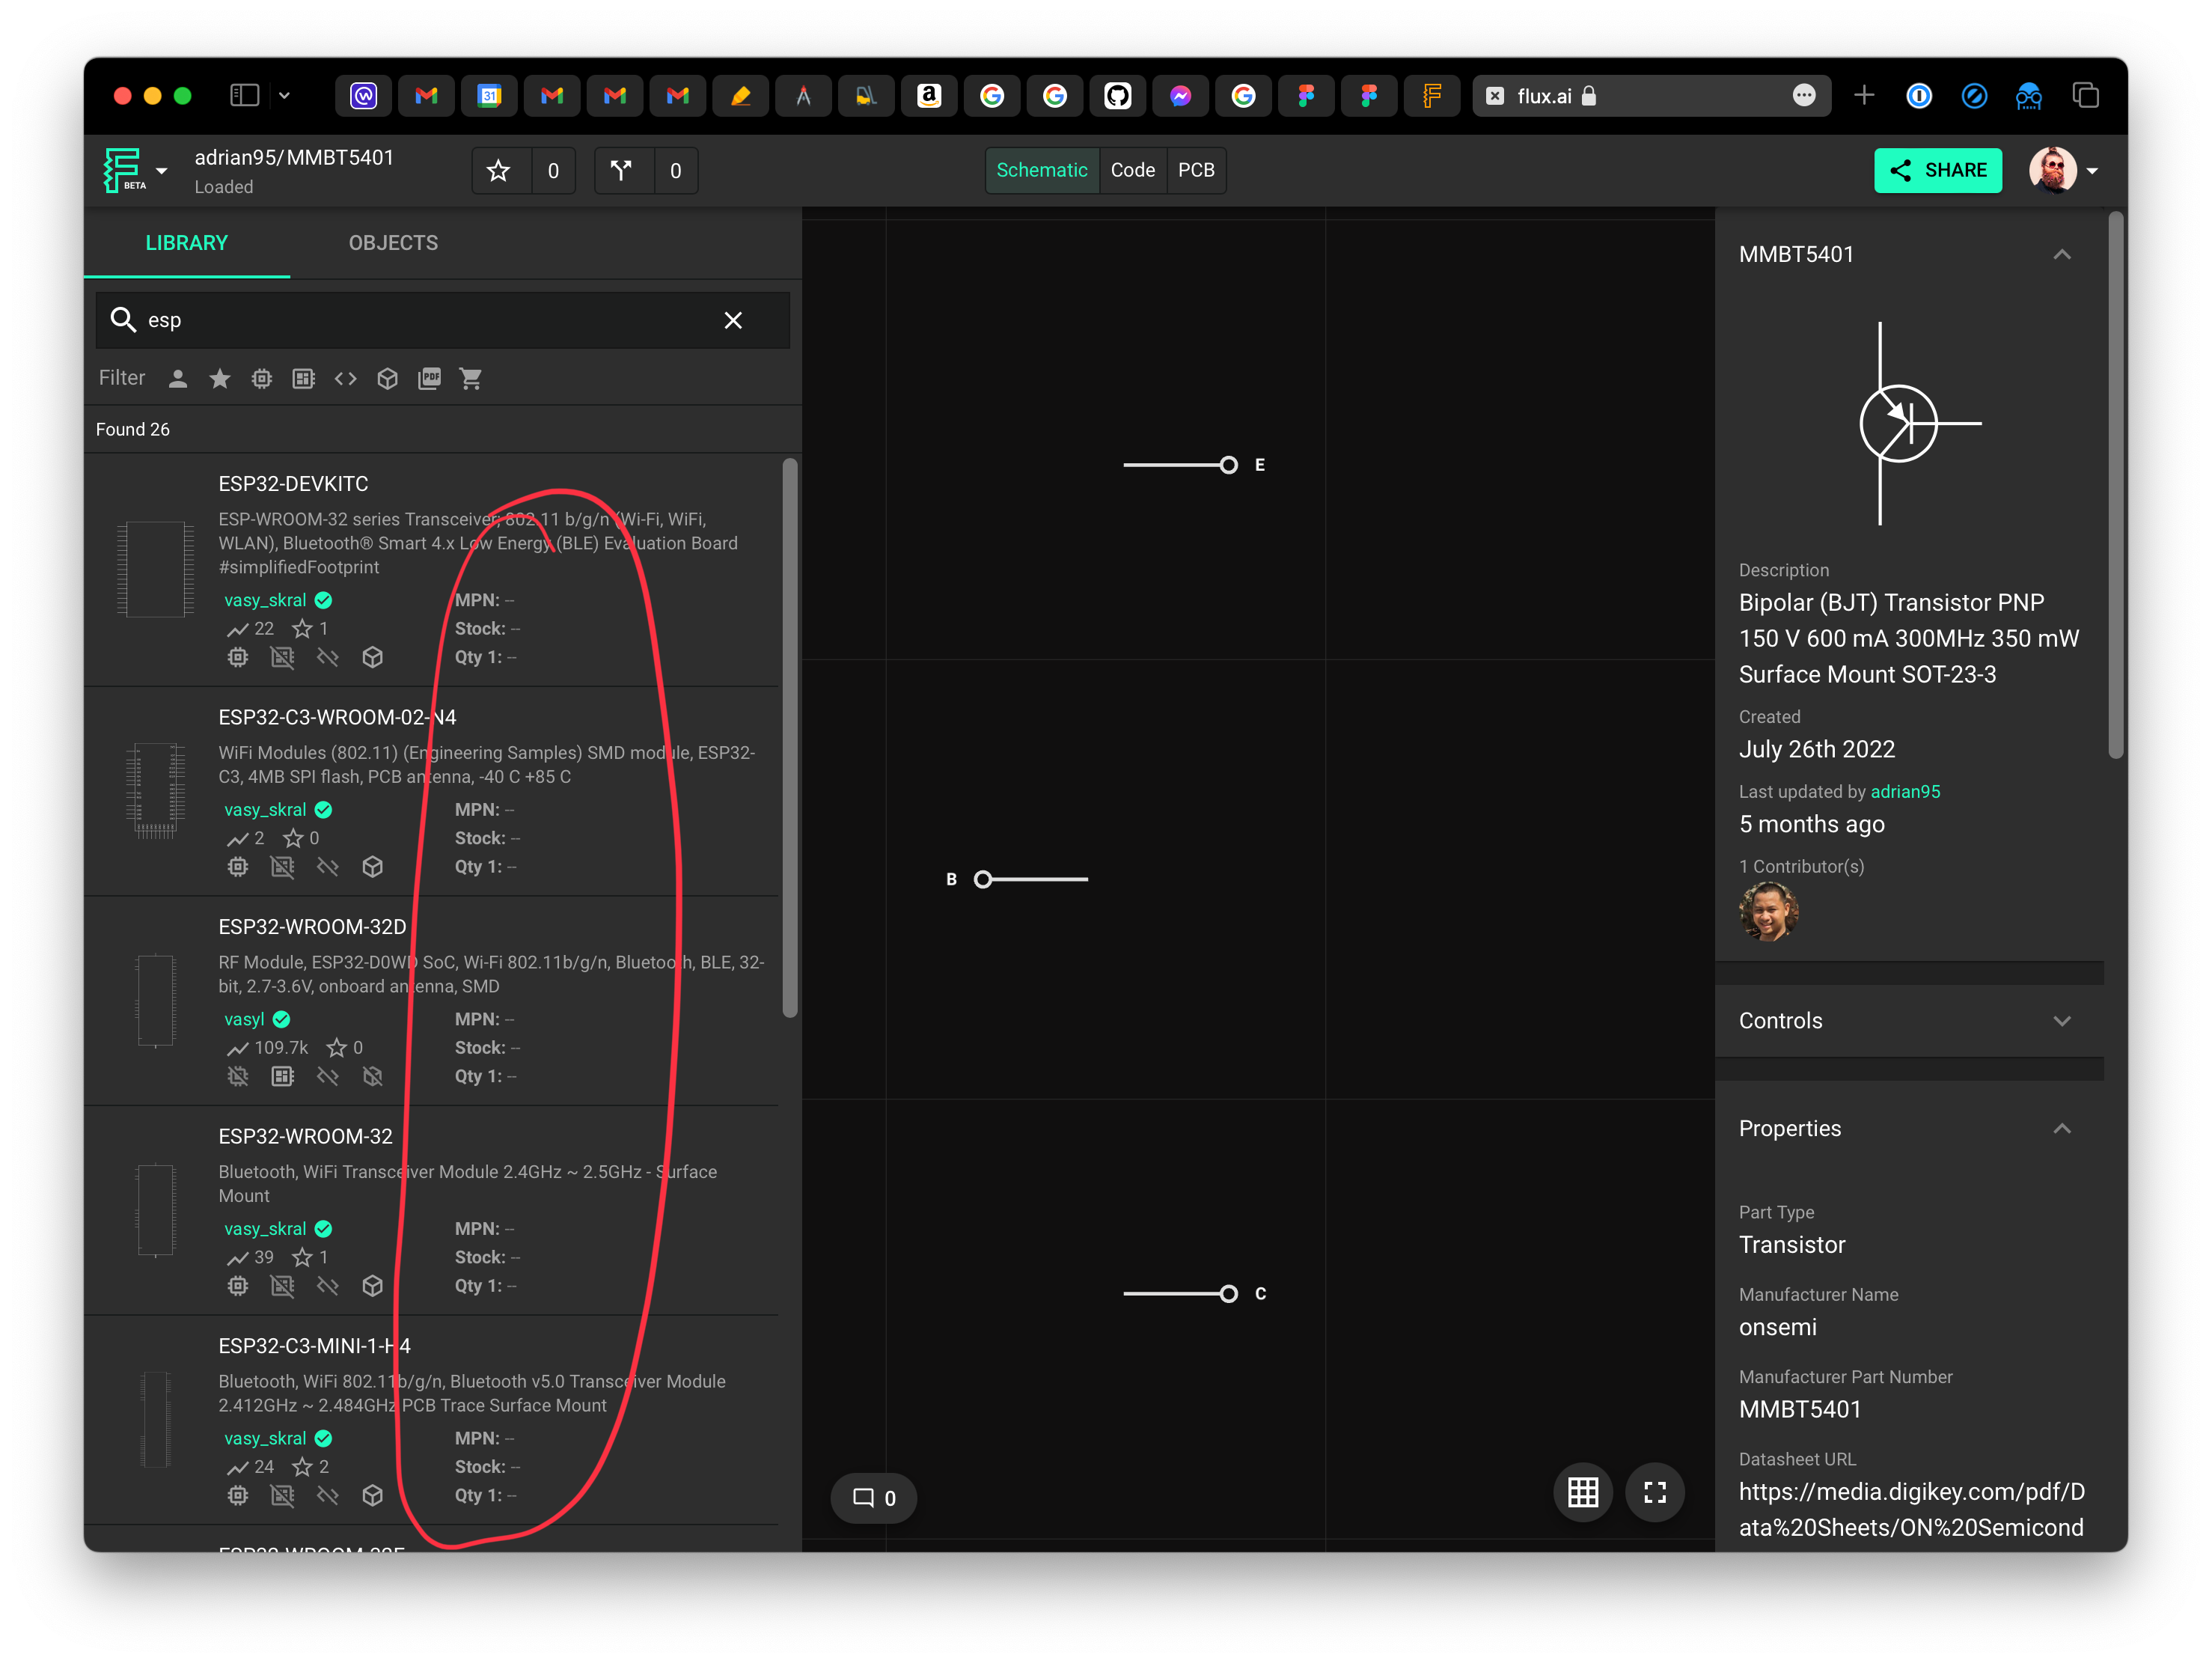Fork the project with fork icon
Image resolution: width=2212 pixels, height=1663 pixels.
(x=622, y=171)
